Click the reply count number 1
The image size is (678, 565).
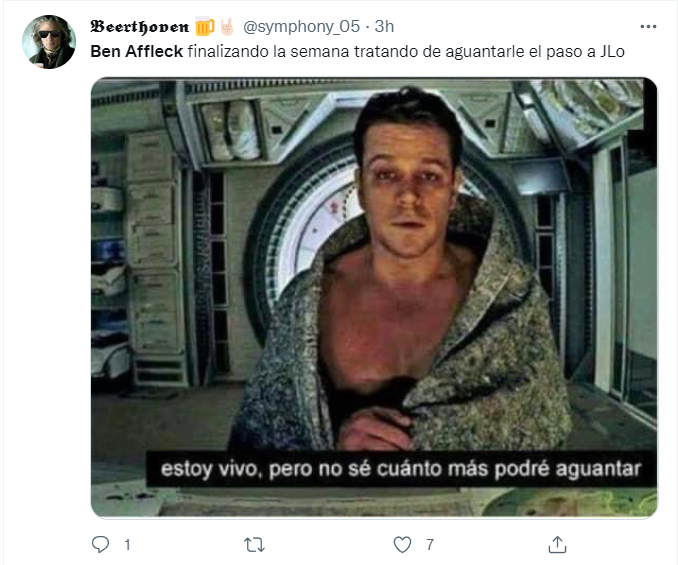[127, 545]
